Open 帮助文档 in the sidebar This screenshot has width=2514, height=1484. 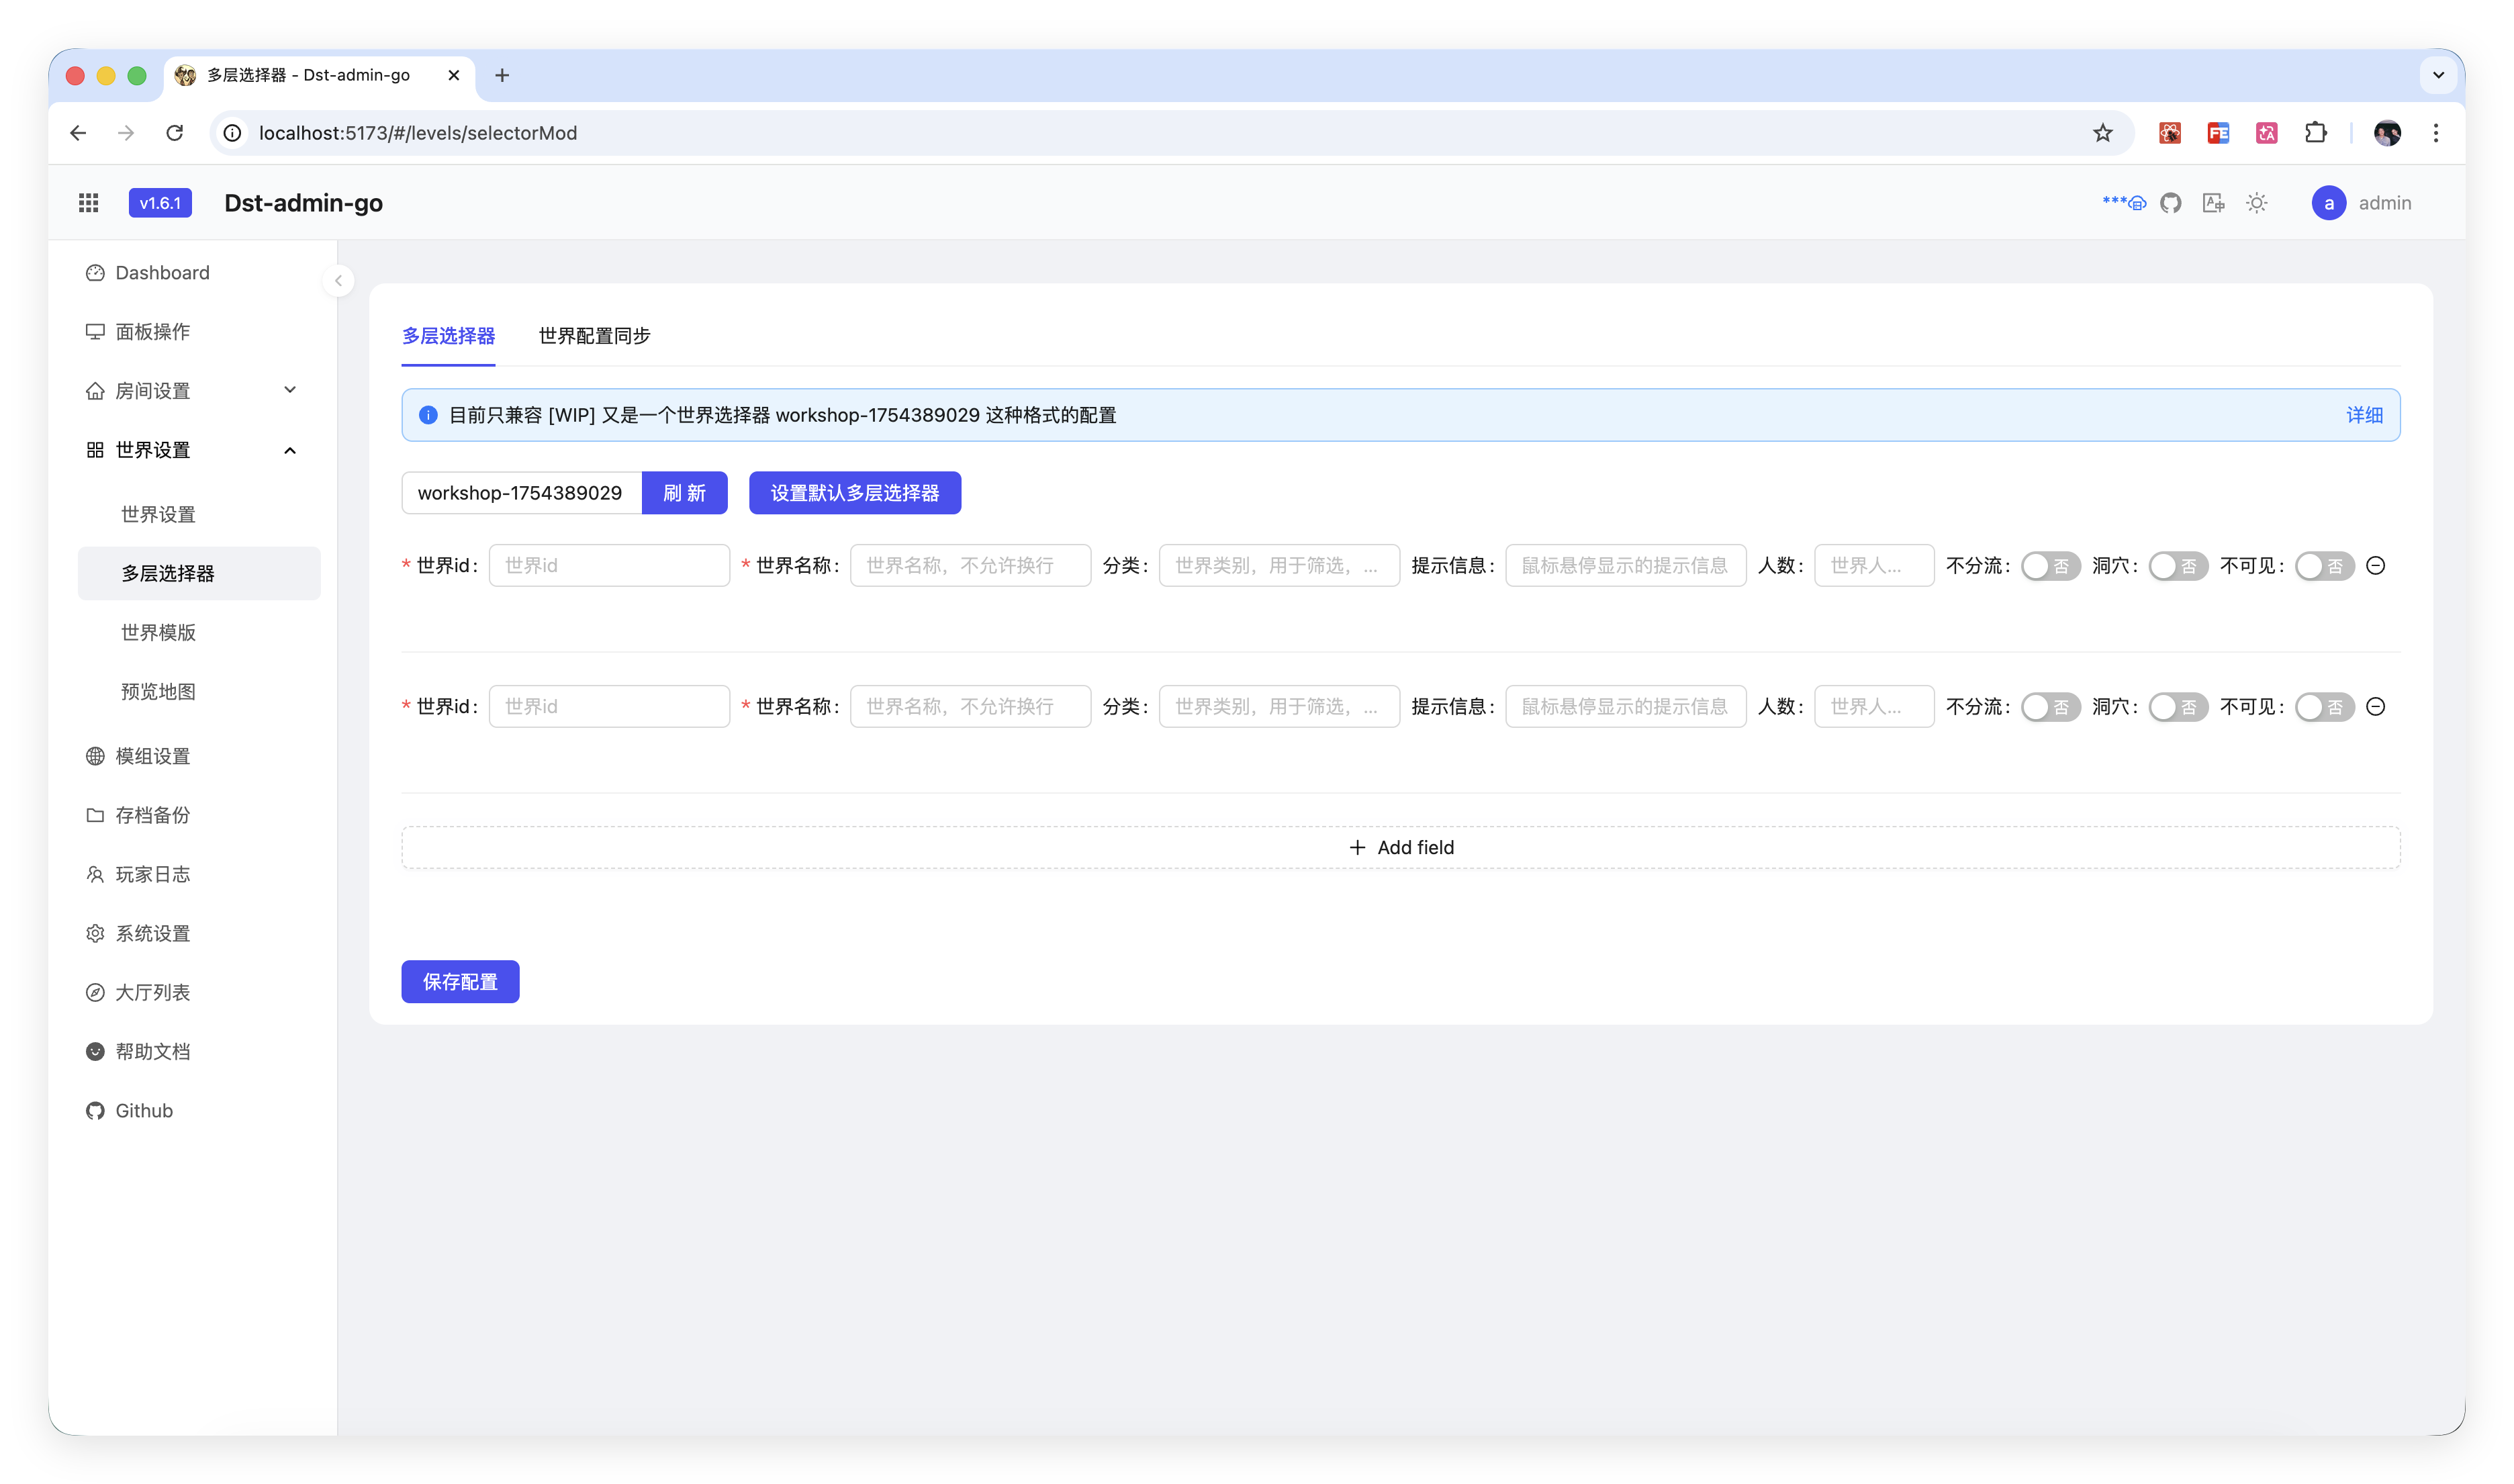pos(199,1051)
